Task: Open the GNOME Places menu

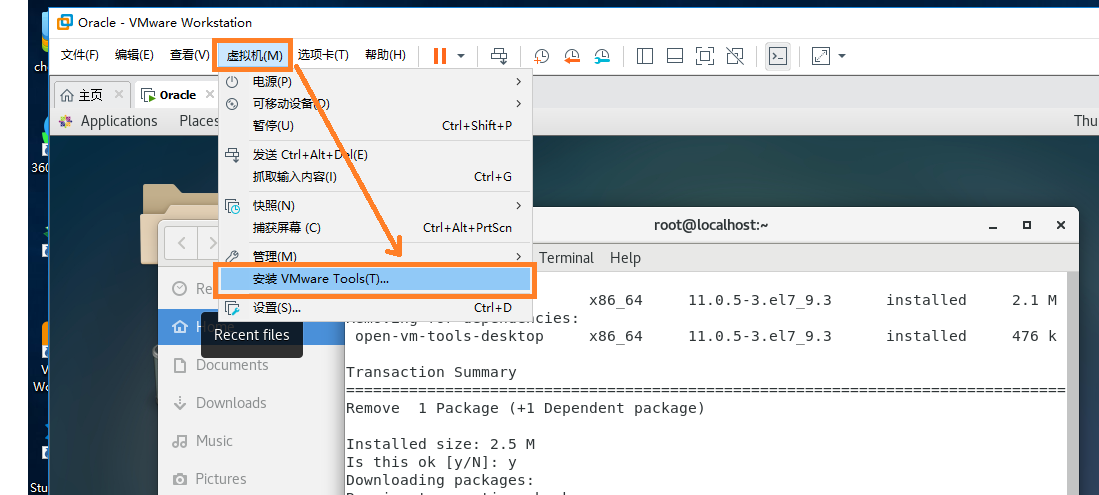Action: click(x=199, y=121)
